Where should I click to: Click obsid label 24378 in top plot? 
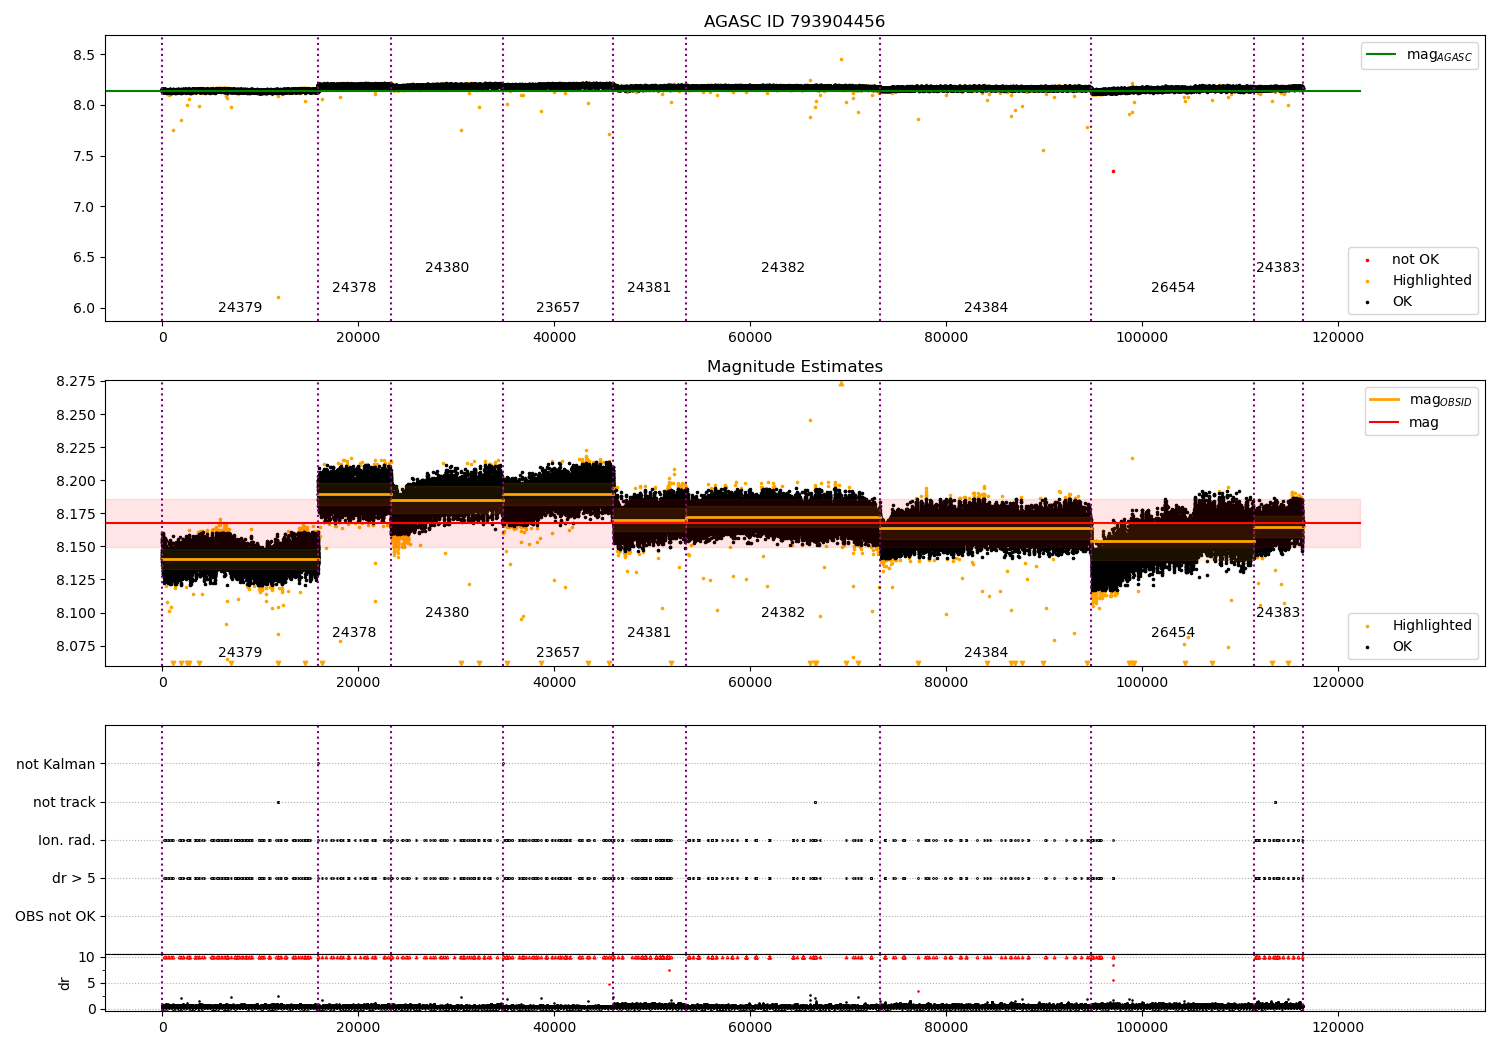point(354,288)
